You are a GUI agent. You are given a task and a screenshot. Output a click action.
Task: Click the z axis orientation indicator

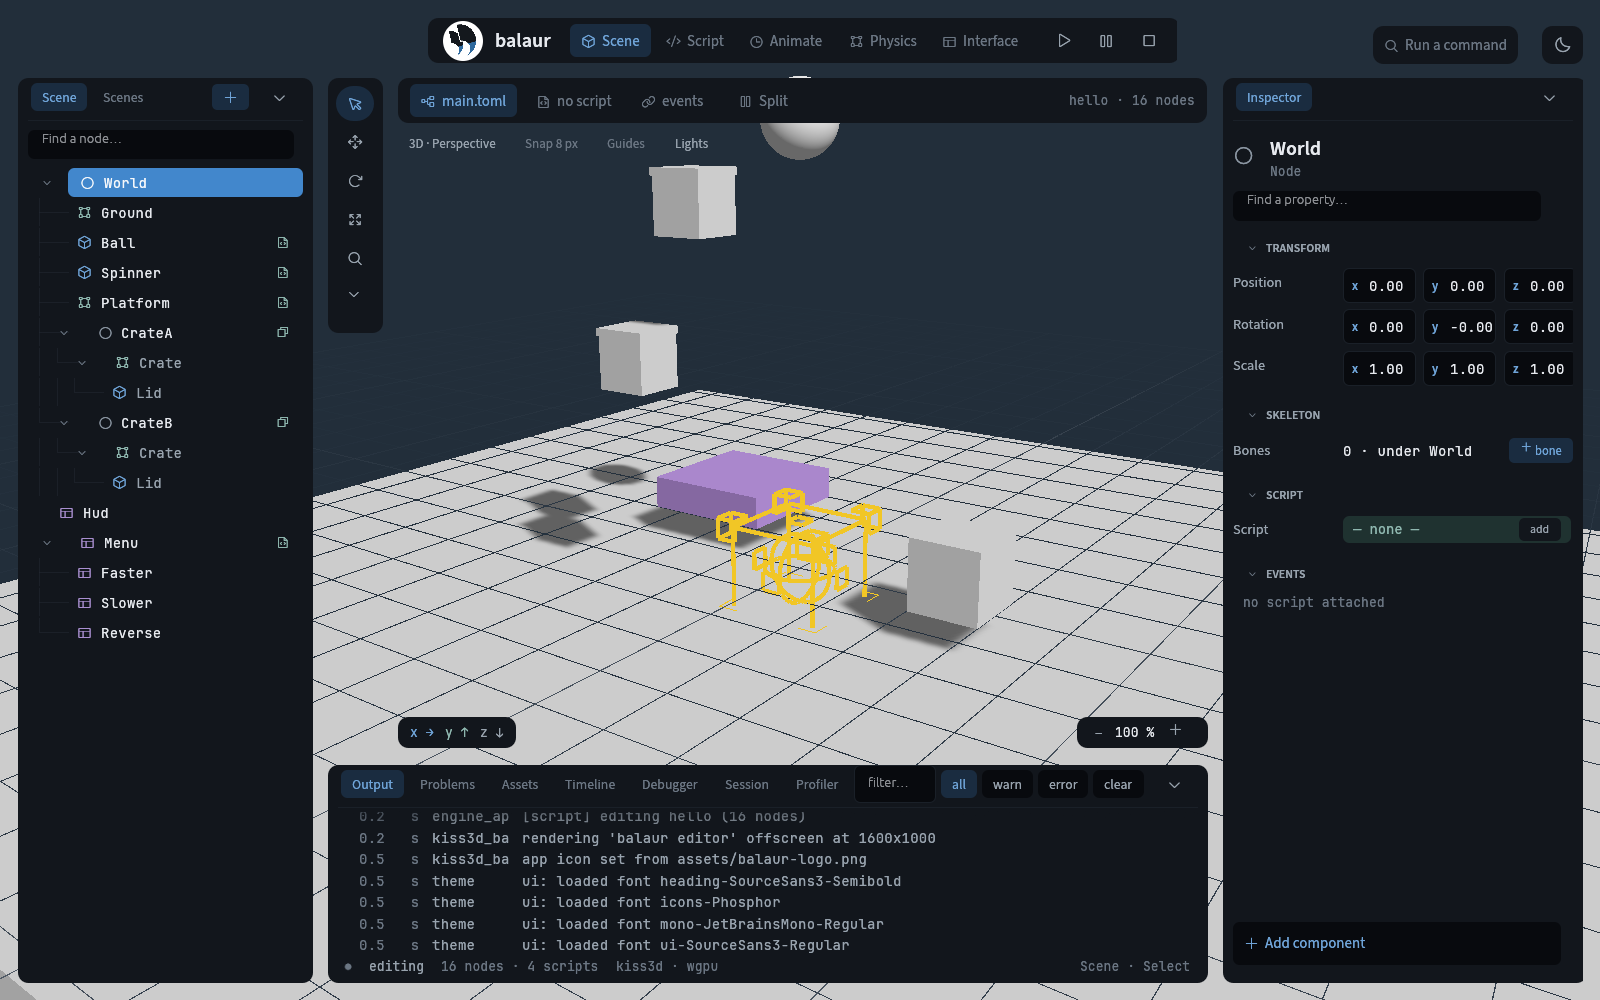(492, 733)
